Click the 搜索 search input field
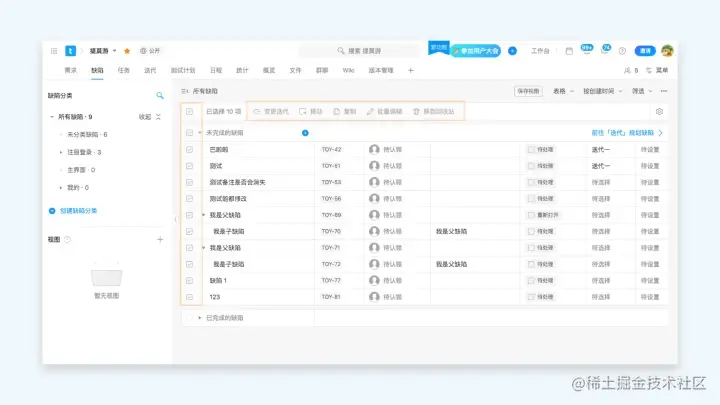The width and height of the screenshot is (720, 405). click(360, 51)
